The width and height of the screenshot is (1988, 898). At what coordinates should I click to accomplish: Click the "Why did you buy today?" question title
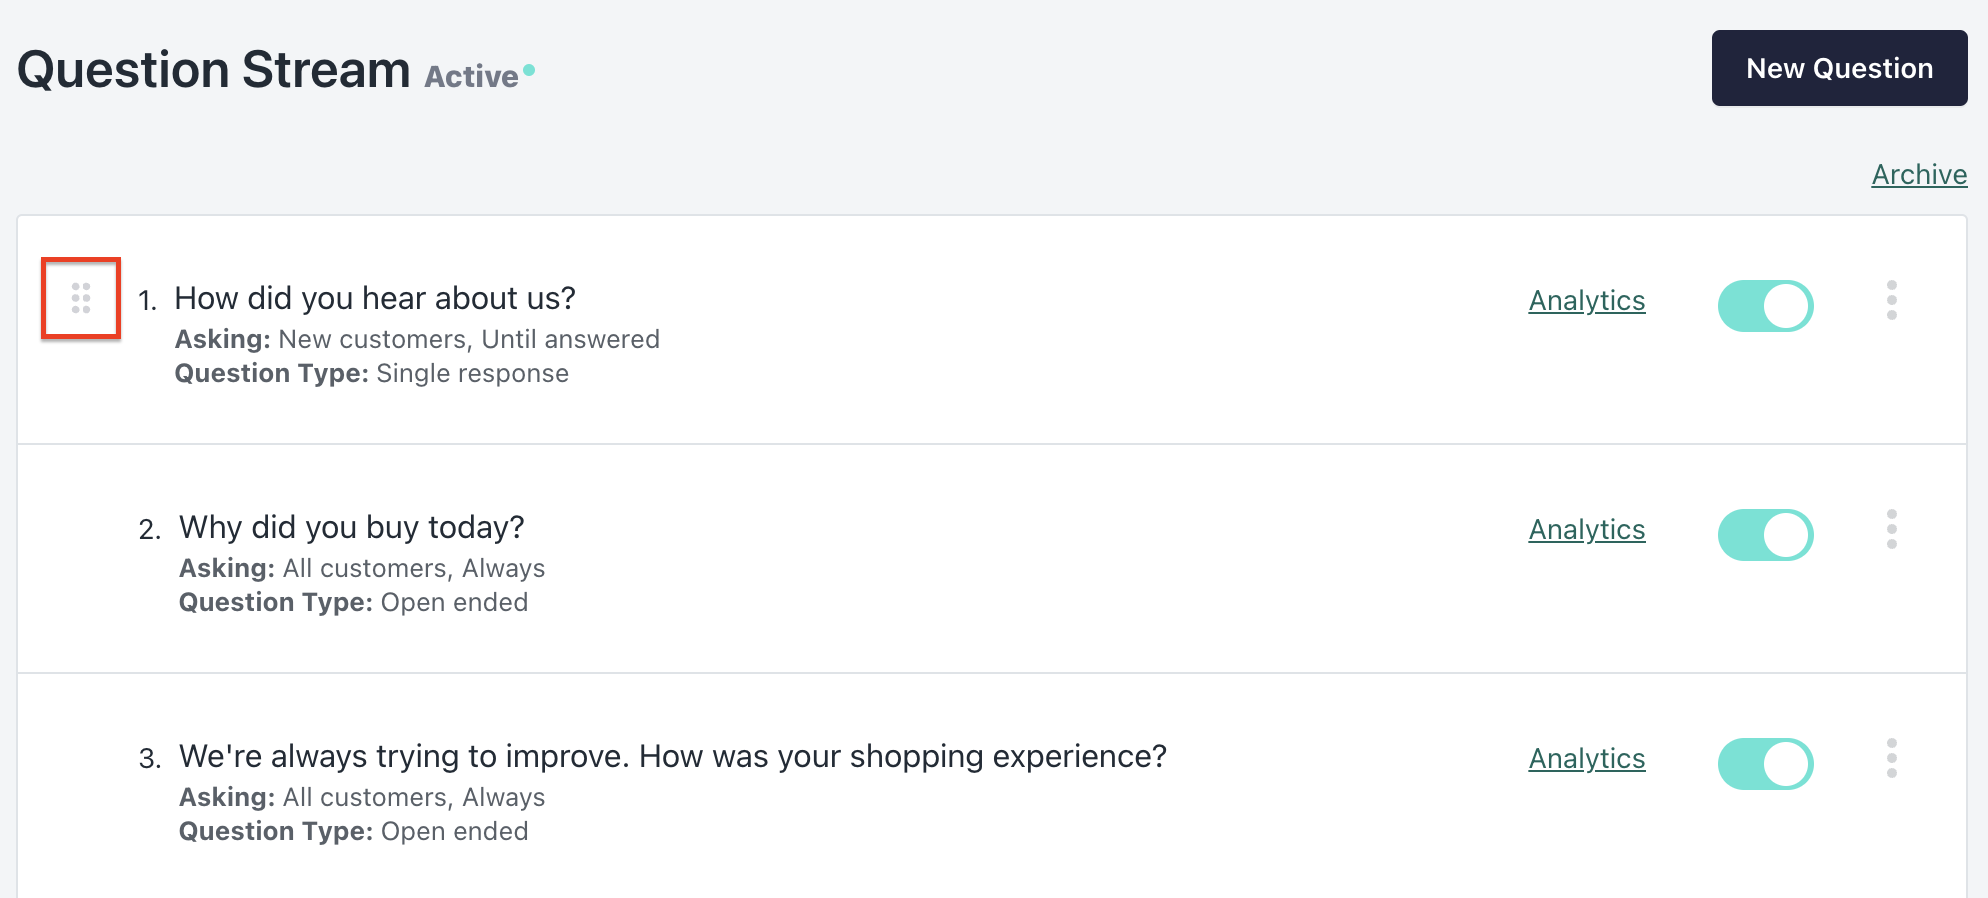351,527
